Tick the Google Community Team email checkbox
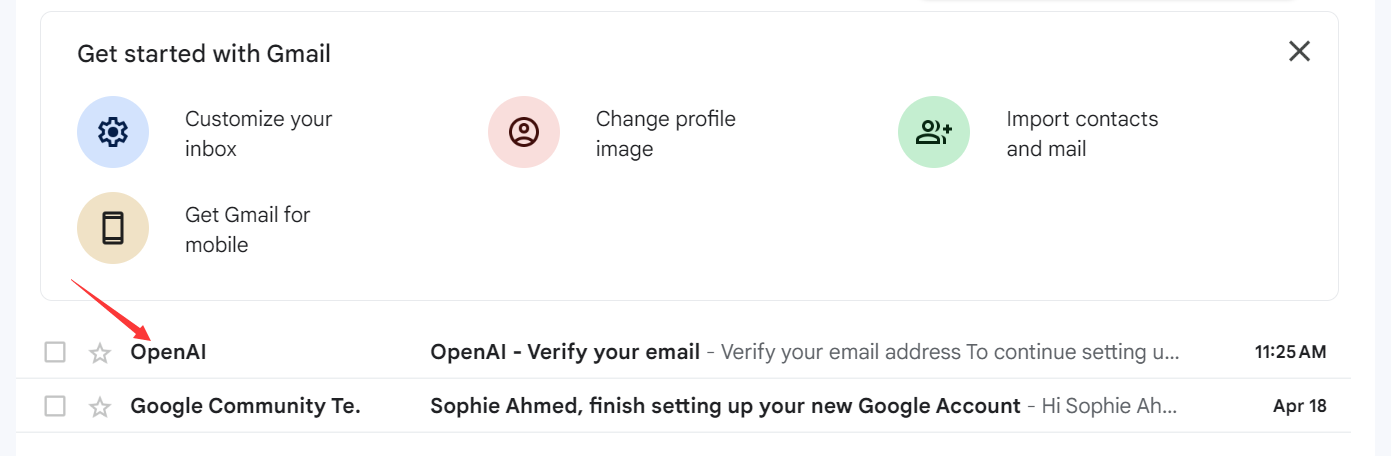Image resolution: width=1391 pixels, height=456 pixels. [x=55, y=406]
